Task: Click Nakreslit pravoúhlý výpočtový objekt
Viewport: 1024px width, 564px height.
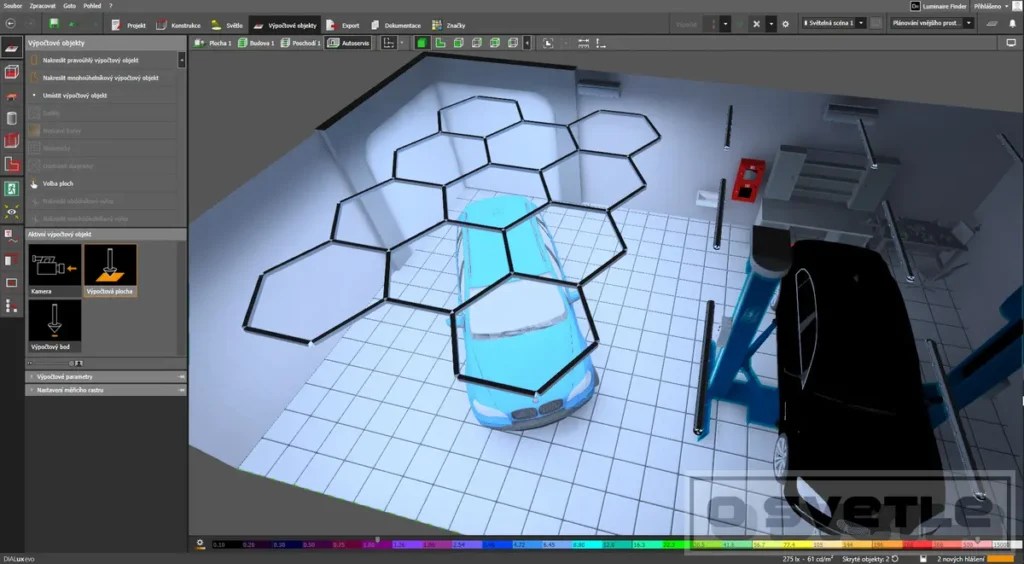Action: pos(103,60)
